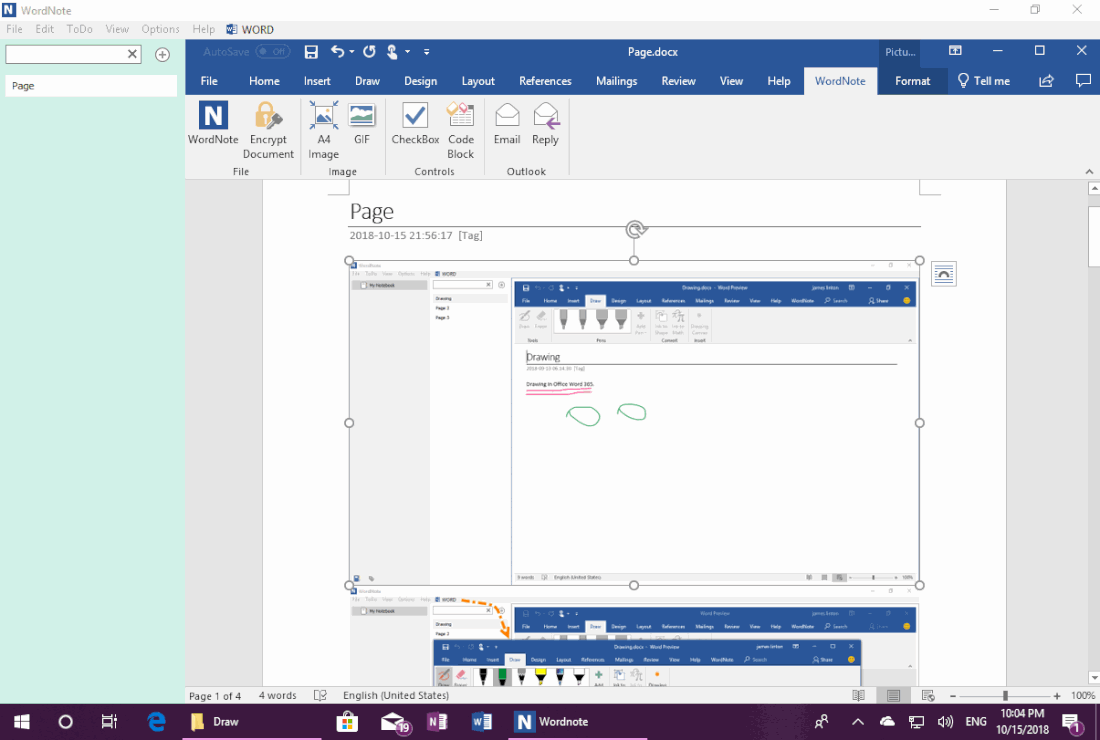Switch to Print Layout view
The image size is (1100, 740).
click(x=893, y=696)
